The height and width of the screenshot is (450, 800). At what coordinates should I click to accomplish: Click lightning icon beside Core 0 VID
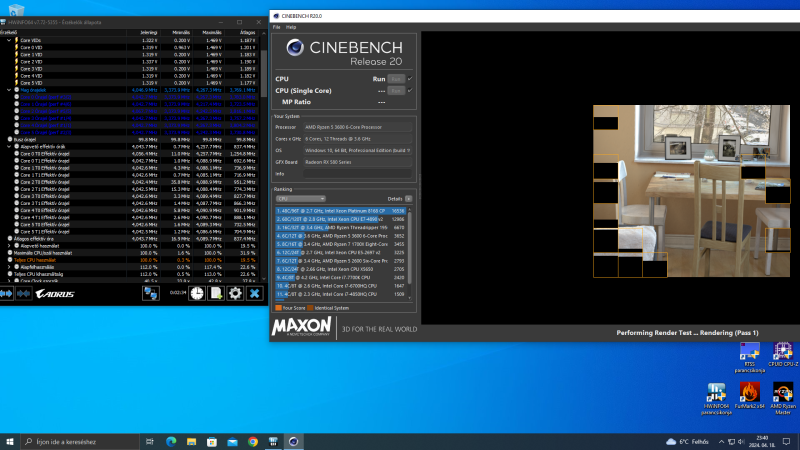[16, 47]
